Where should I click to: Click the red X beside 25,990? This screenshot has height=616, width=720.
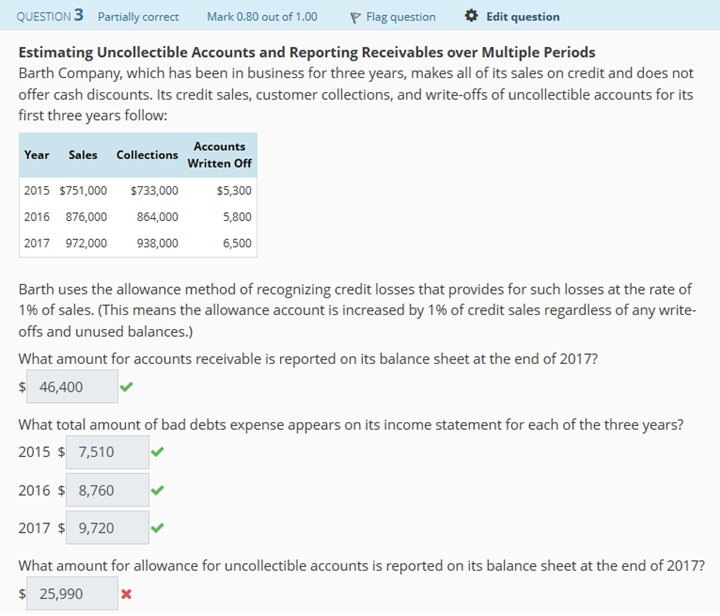(x=126, y=594)
